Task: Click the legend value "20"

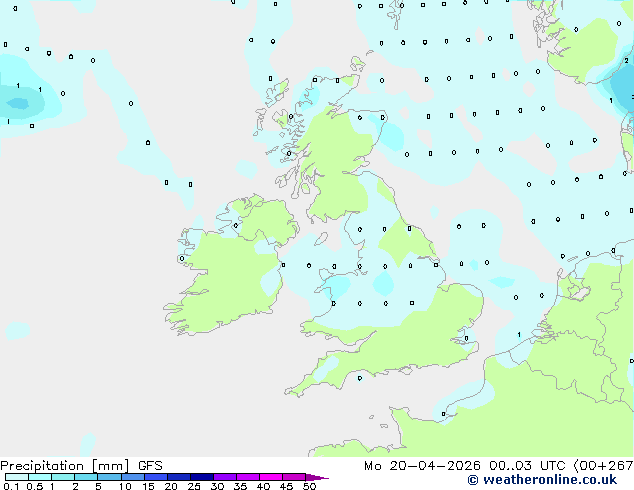Action: point(171,486)
